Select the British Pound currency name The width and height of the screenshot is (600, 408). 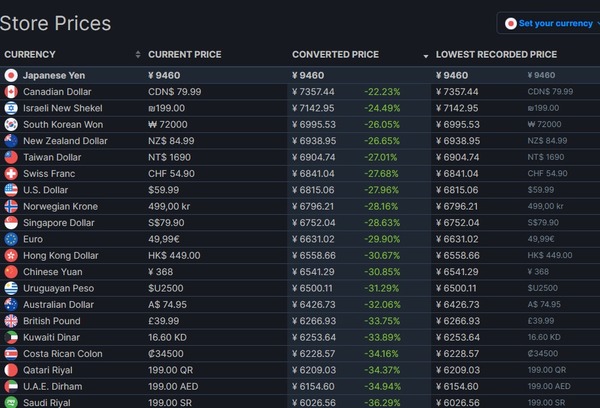click(52, 321)
